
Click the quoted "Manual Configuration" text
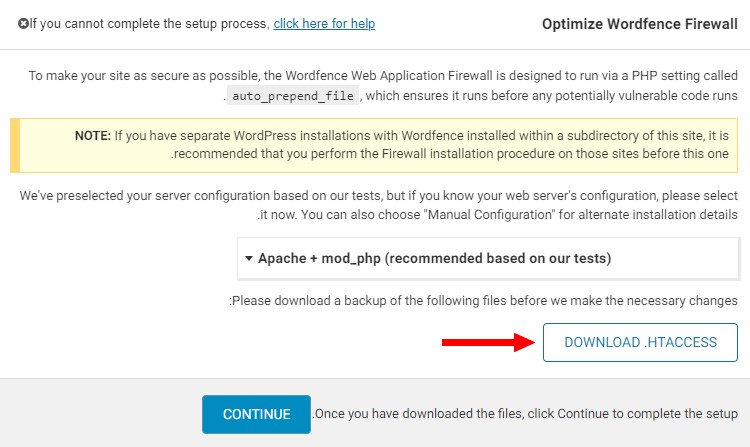pyautogui.click(x=489, y=215)
